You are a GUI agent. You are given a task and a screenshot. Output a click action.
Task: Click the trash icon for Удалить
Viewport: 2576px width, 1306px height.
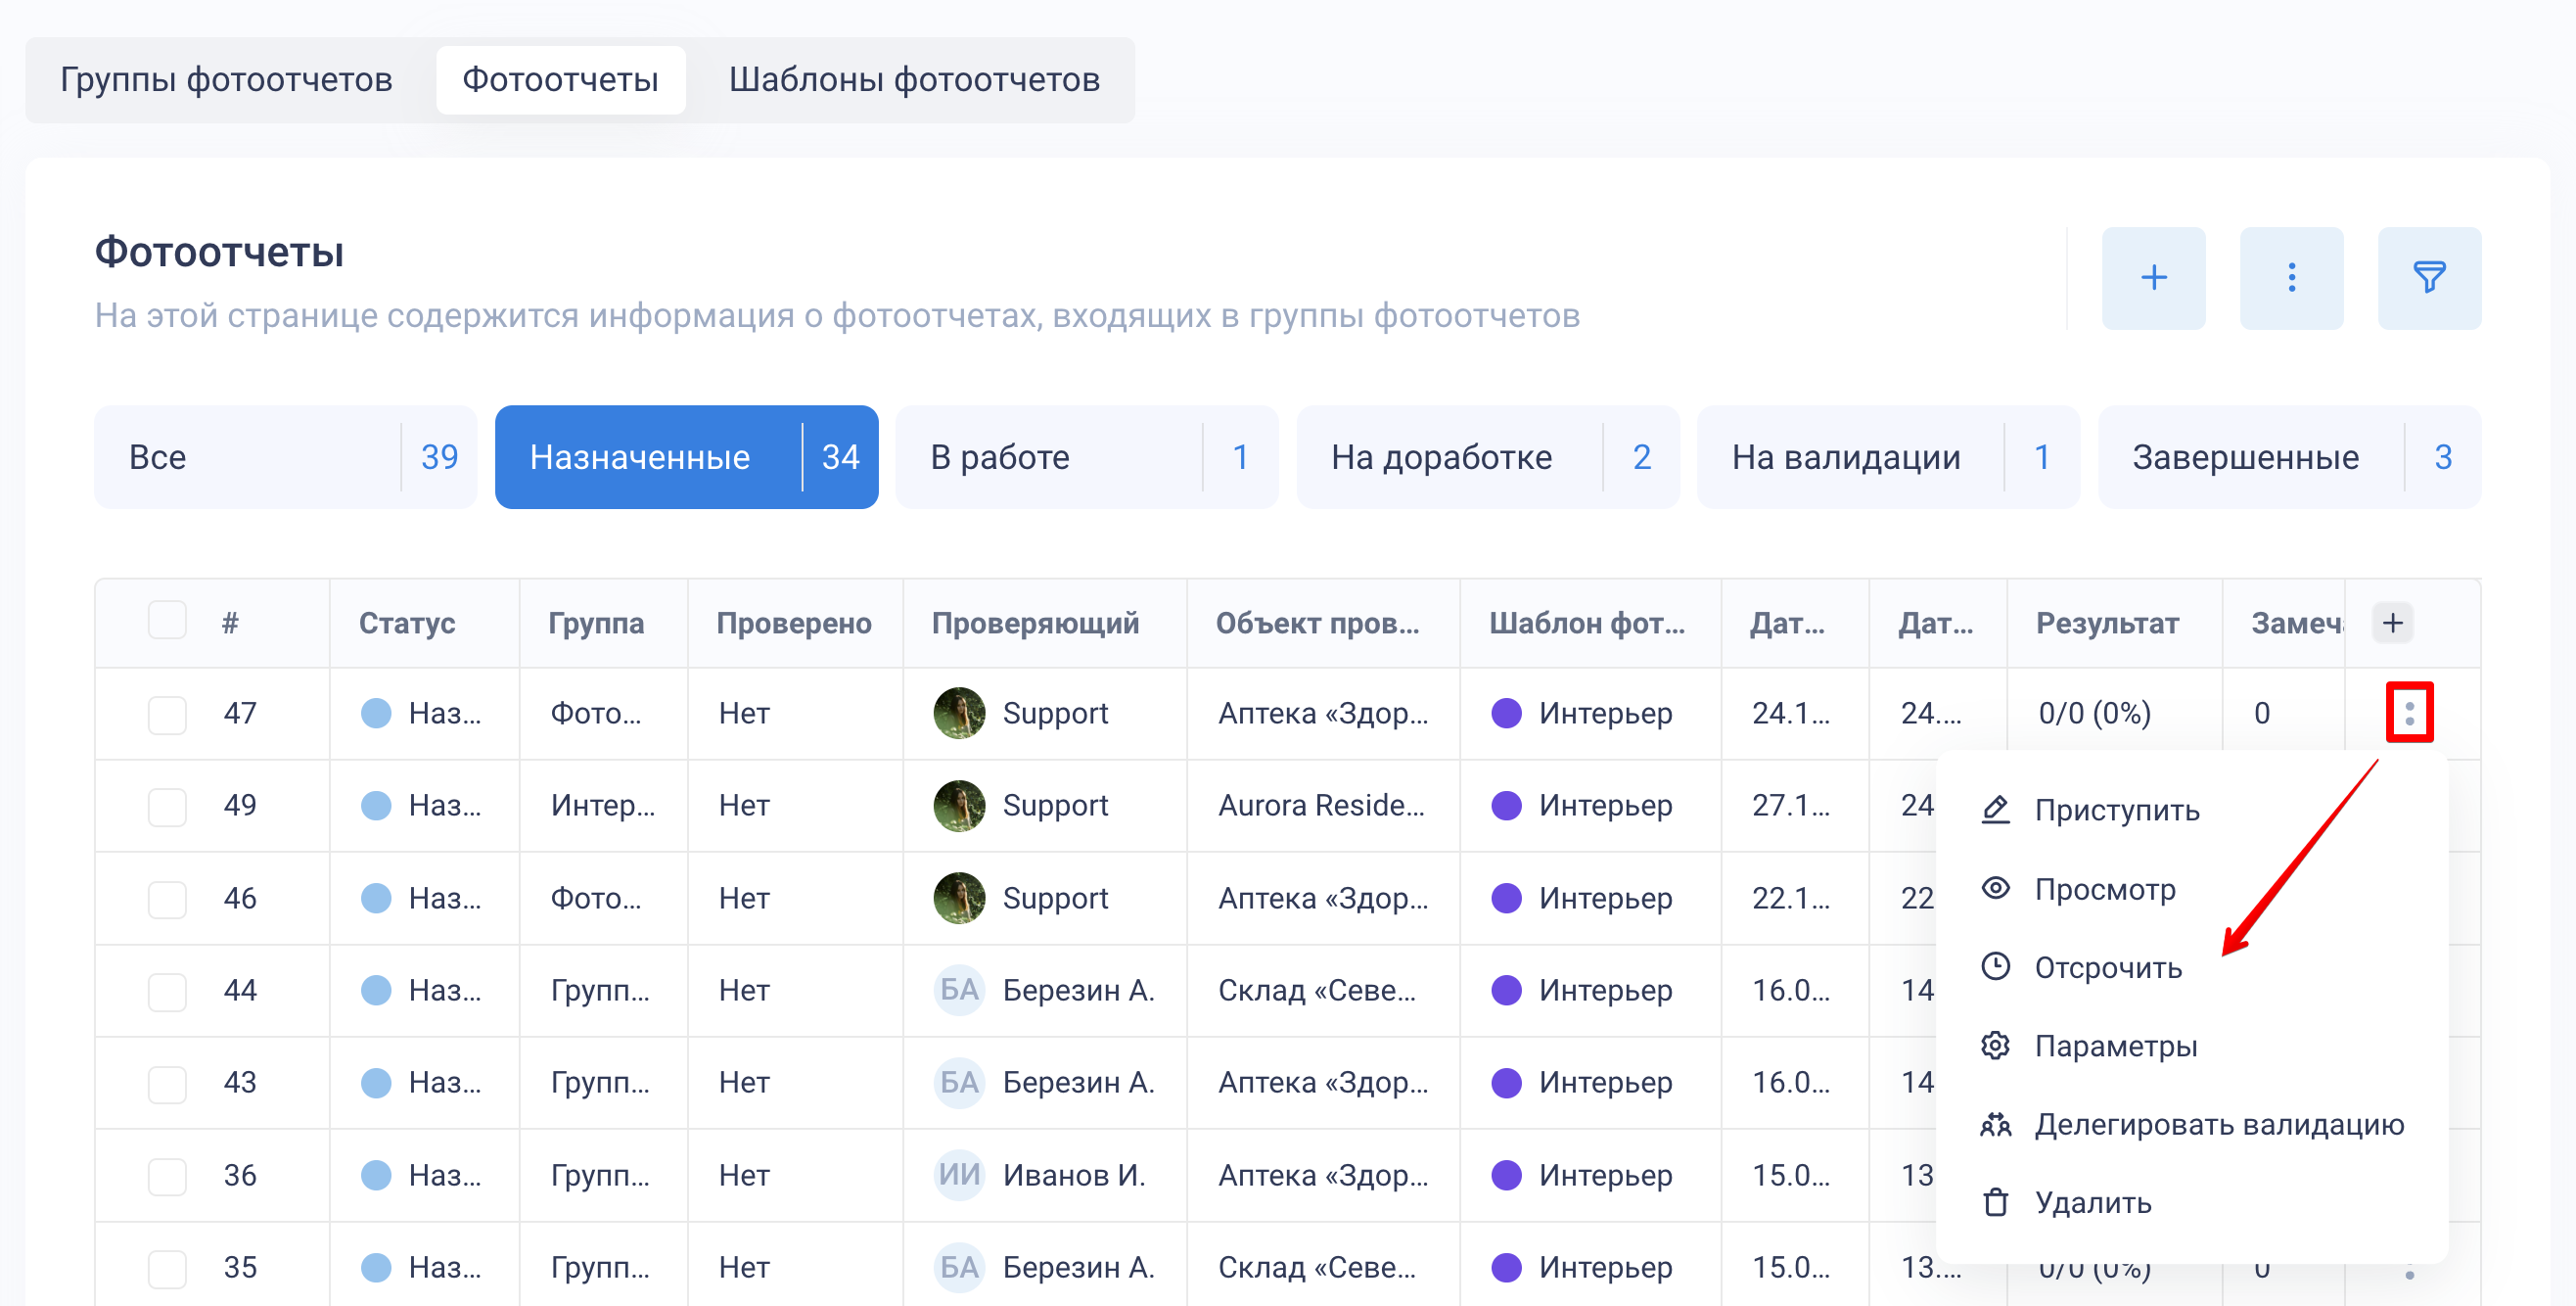1995,1202
